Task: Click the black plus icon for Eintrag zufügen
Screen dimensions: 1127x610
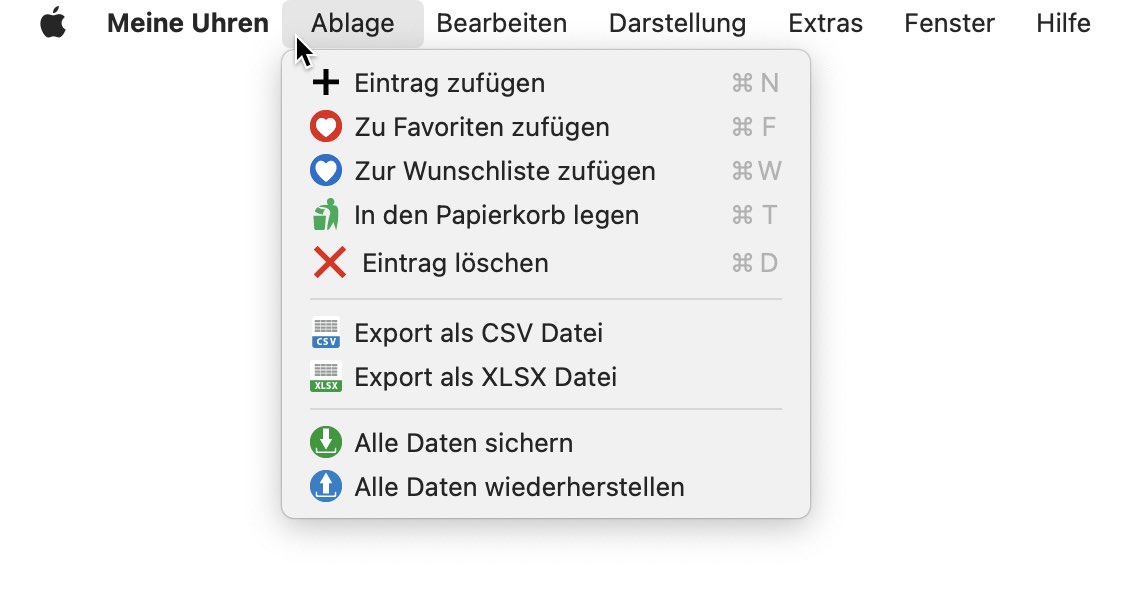Action: (326, 83)
